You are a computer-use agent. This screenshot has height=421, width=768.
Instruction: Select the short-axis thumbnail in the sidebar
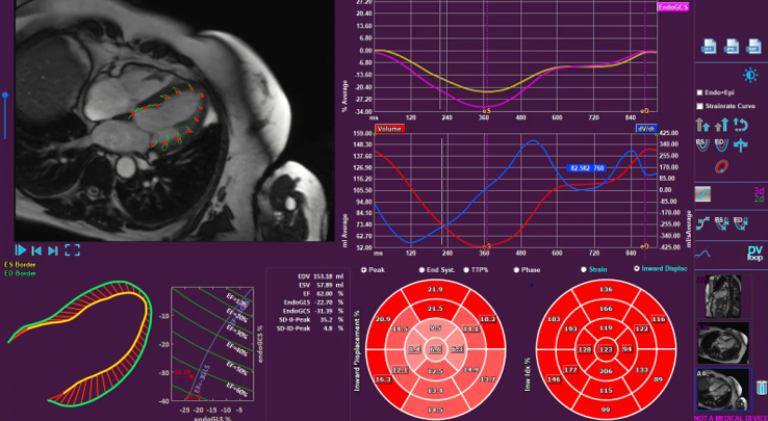[720, 296]
